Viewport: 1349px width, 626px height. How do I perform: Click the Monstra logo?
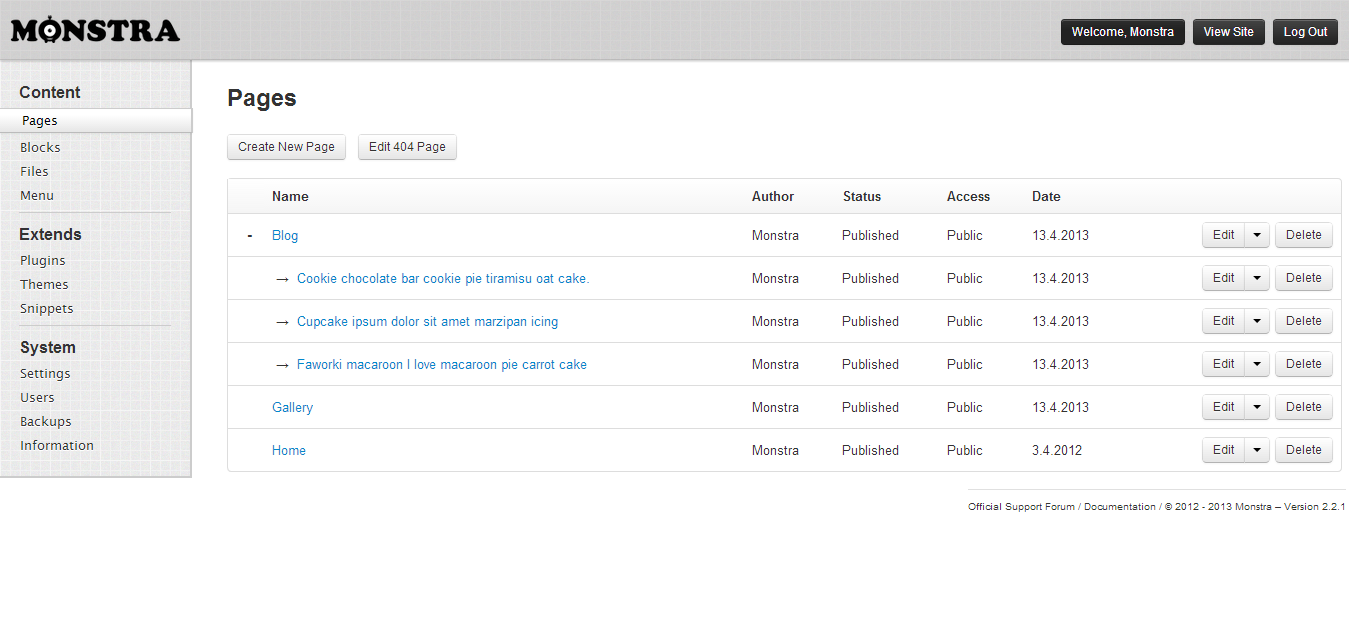point(95,30)
